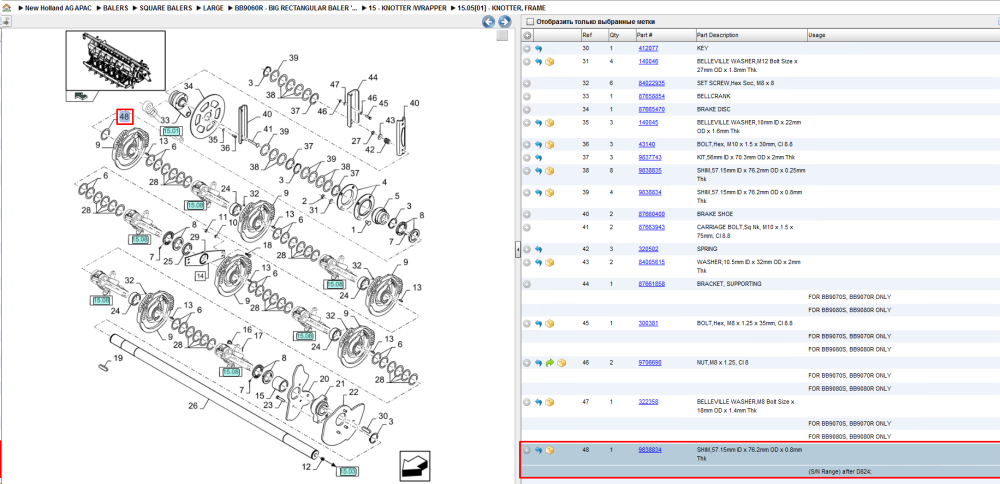The height and width of the screenshot is (484, 1000).
Task: Click the yellow box icon in row 46
Action: coord(561,363)
